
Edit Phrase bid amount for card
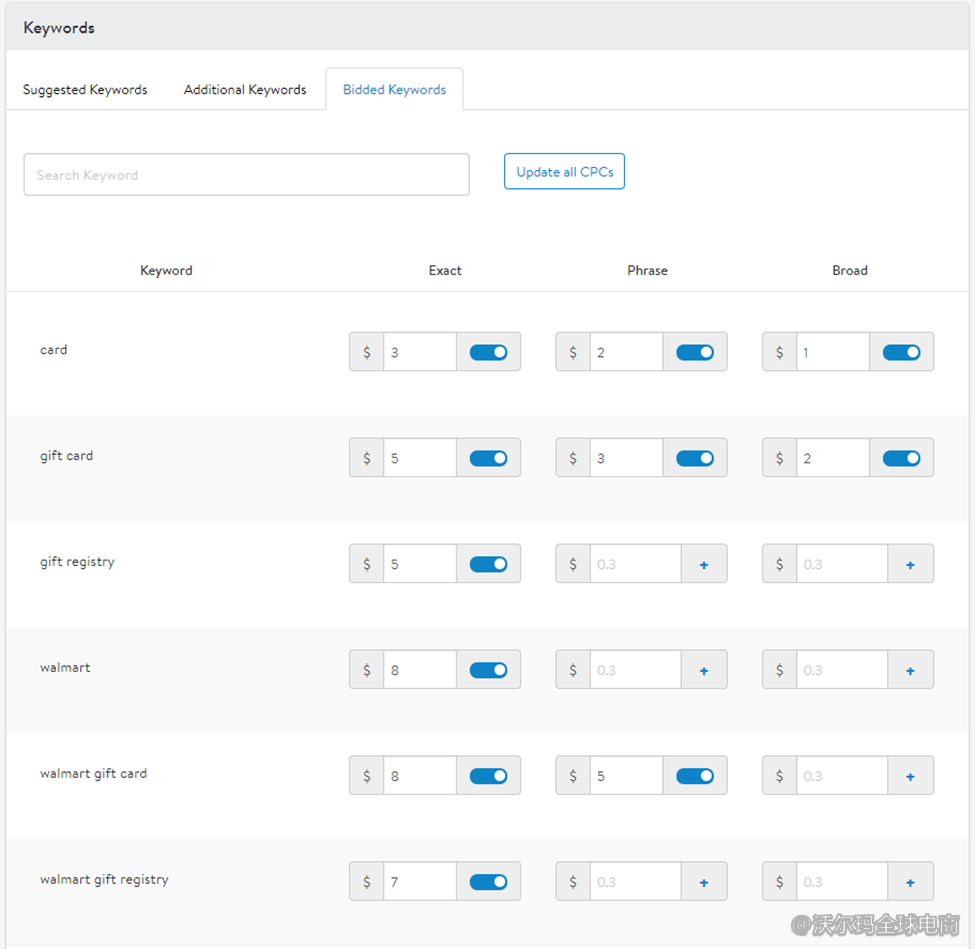(626, 352)
